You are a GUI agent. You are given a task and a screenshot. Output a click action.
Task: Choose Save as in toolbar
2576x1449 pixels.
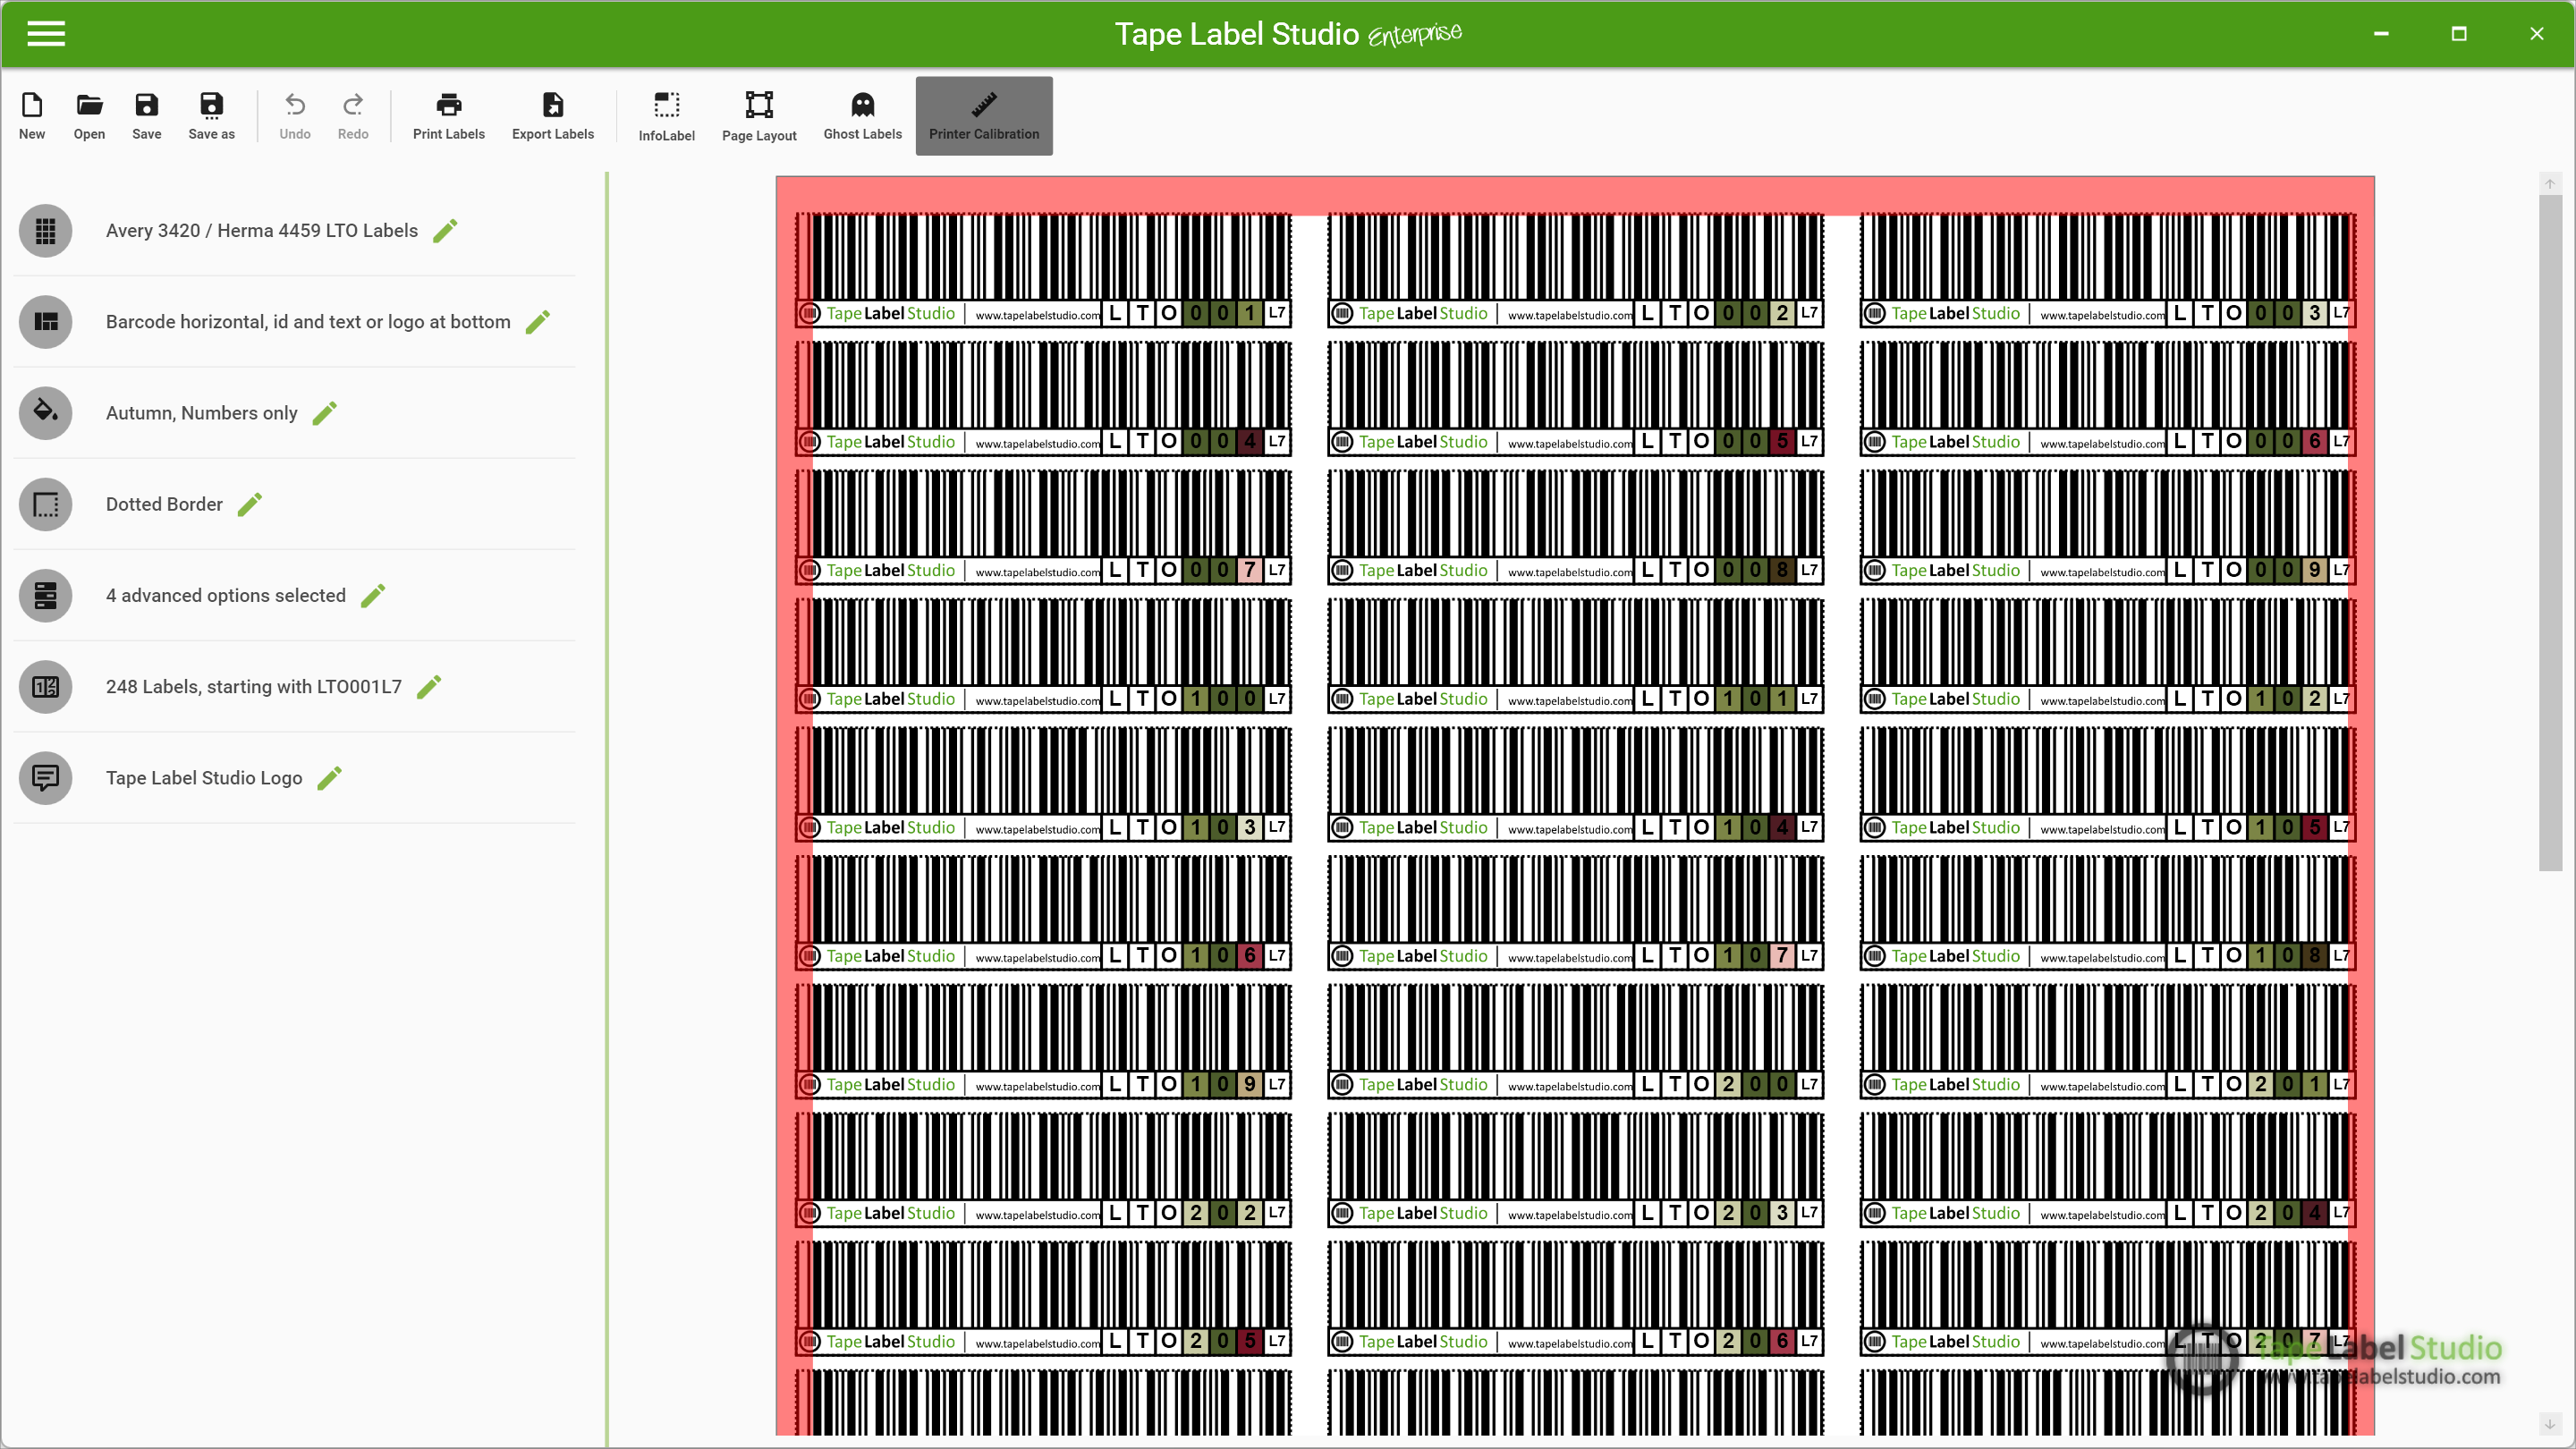click(211, 116)
